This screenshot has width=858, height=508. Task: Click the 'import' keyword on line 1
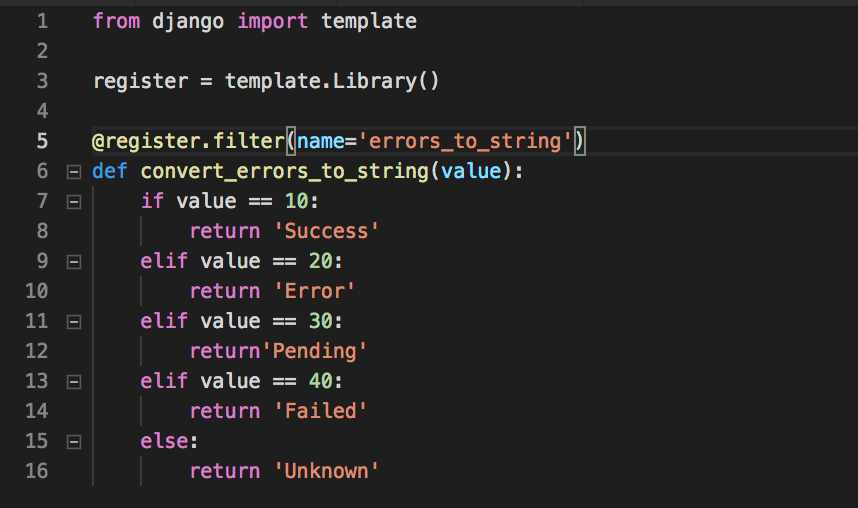[x=273, y=21]
